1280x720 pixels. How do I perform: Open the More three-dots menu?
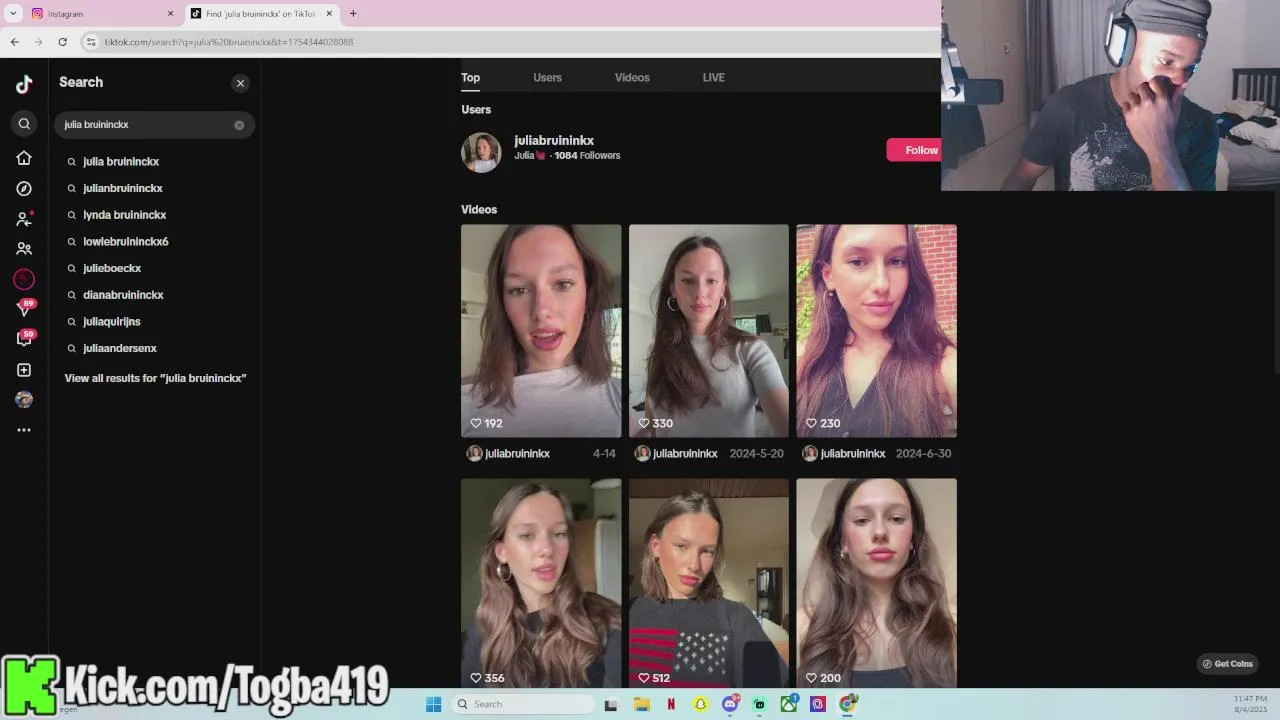pyautogui.click(x=24, y=430)
